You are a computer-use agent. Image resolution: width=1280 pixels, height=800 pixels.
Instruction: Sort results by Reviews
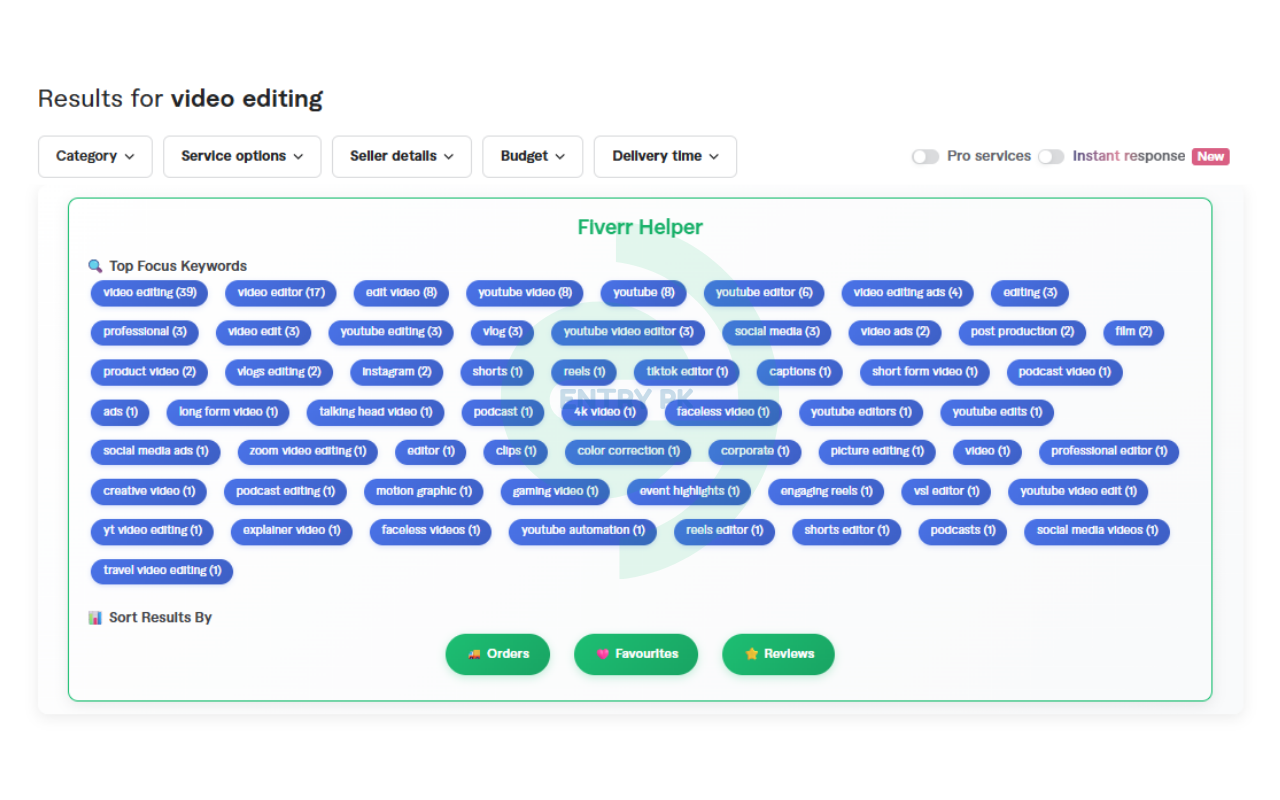click(x=778, y=654)
